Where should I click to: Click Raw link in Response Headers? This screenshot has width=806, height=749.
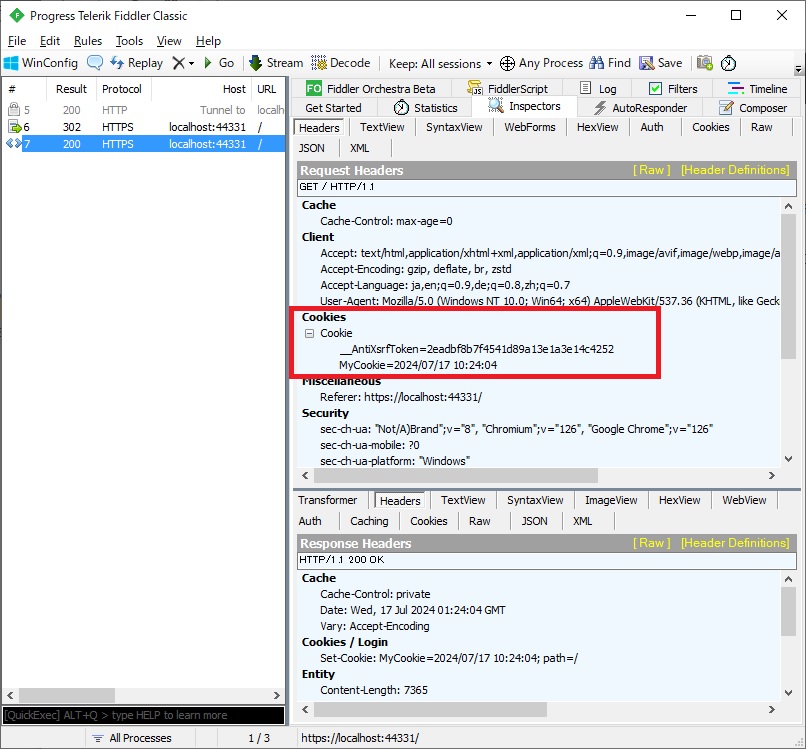point(651,543)
